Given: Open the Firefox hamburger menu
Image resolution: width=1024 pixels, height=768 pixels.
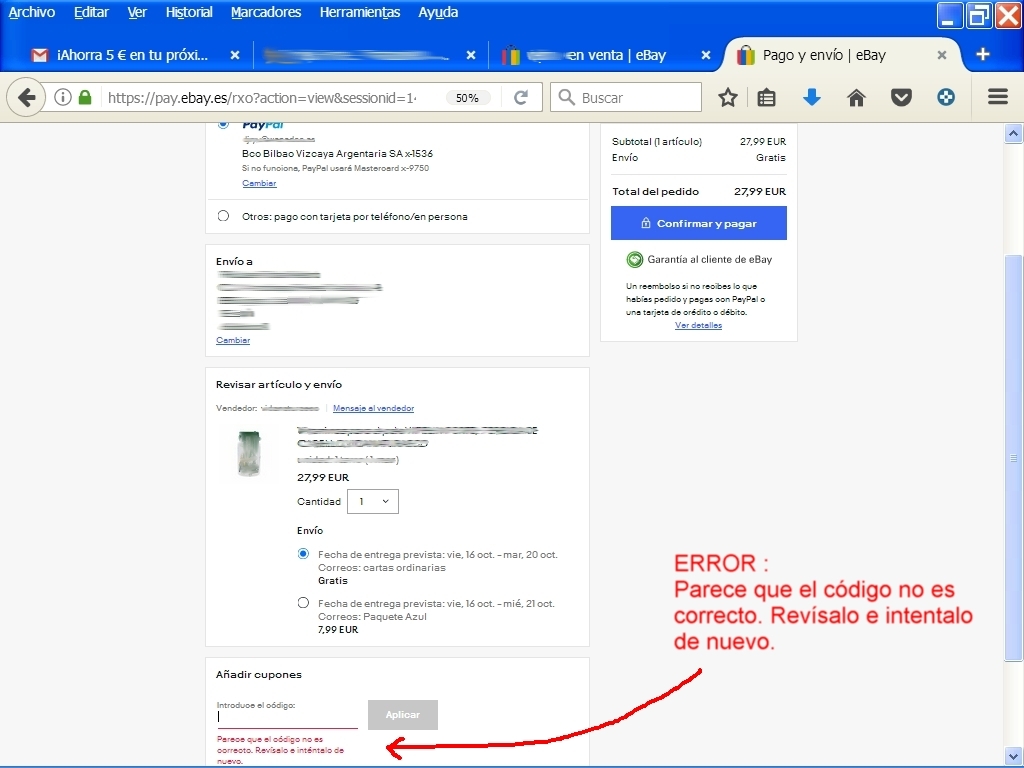Looking at the screenshot, I should point(998,98).
